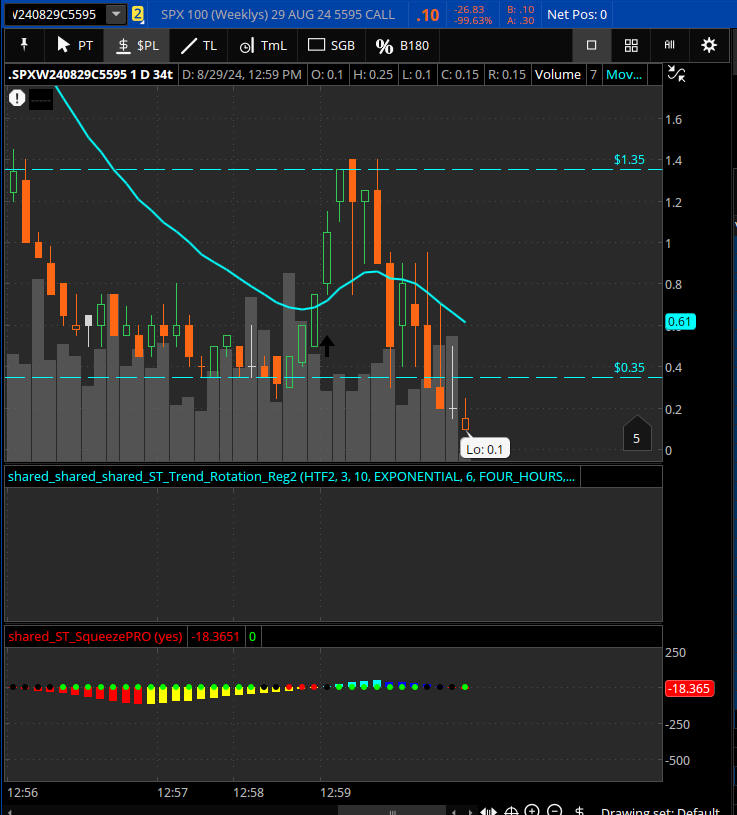Open chart settings gear

pyautogui.click(x=709, y=45)
